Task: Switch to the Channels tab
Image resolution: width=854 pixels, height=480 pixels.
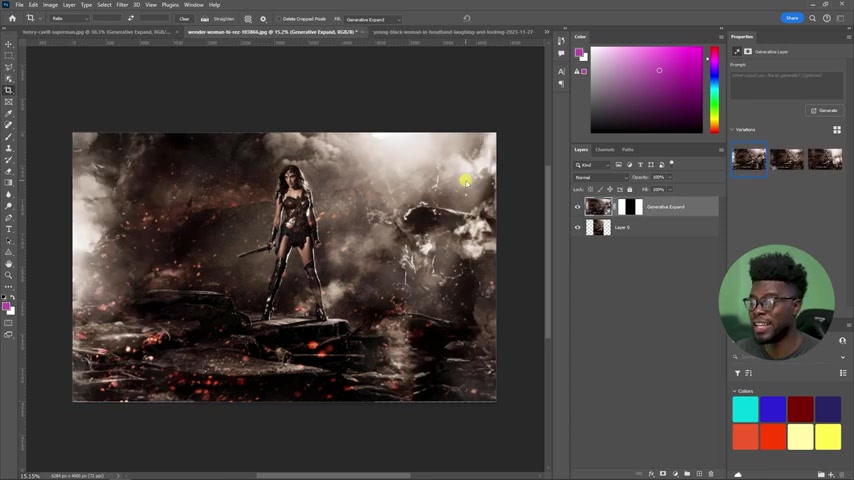Action: pyautogui.click(x=605, y=150)
